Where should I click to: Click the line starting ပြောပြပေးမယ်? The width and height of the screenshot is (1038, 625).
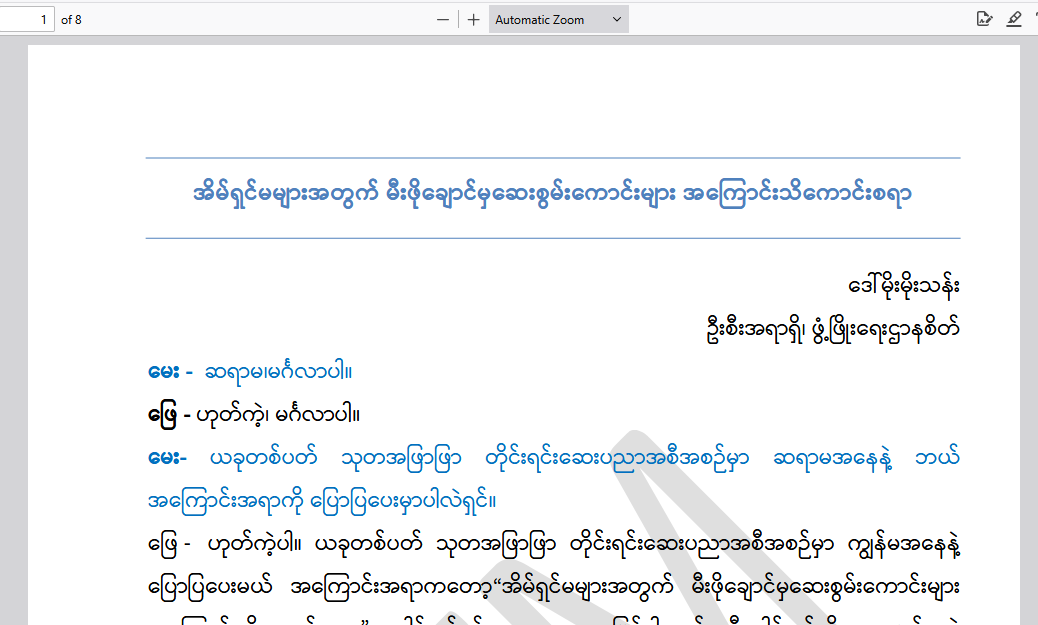(554, 587)
